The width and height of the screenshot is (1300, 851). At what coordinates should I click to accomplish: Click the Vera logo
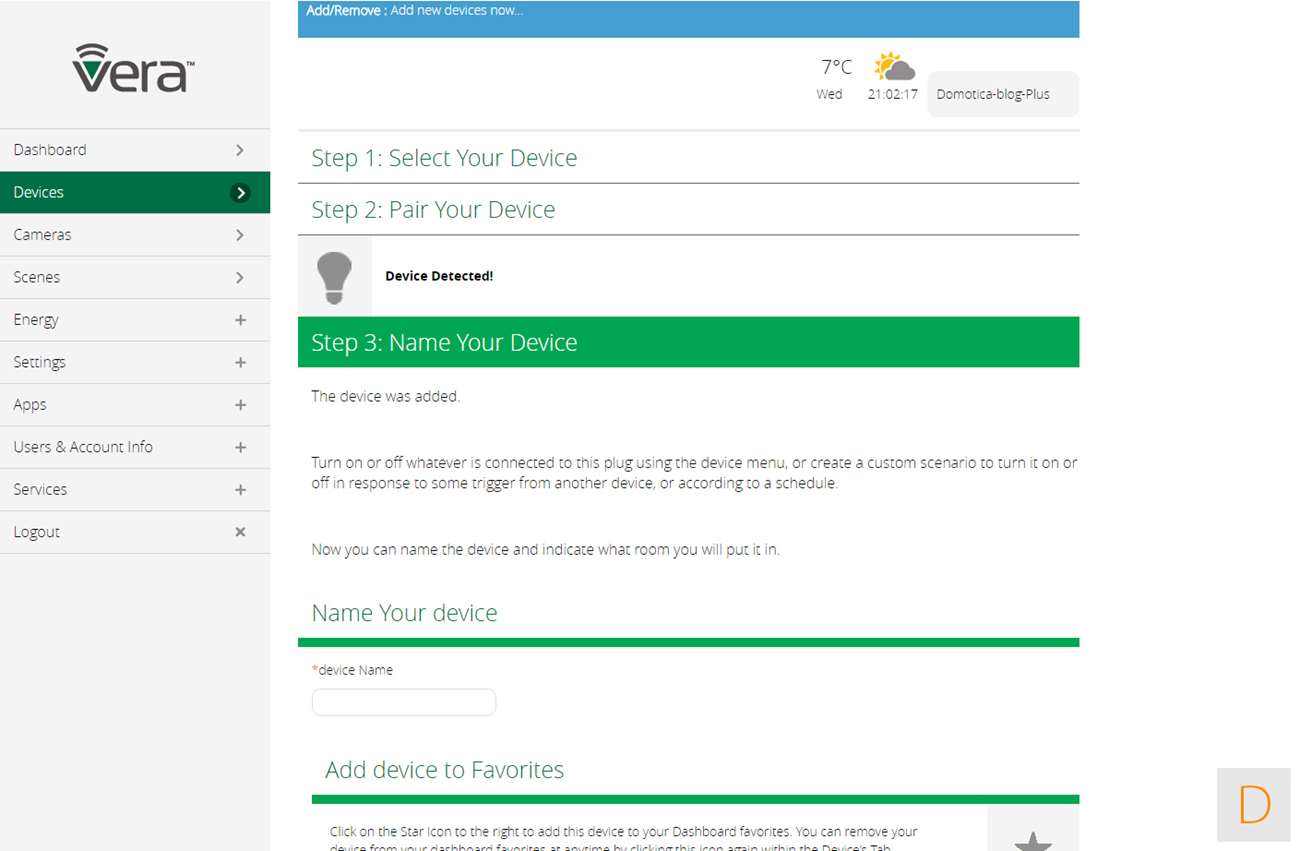133,68
